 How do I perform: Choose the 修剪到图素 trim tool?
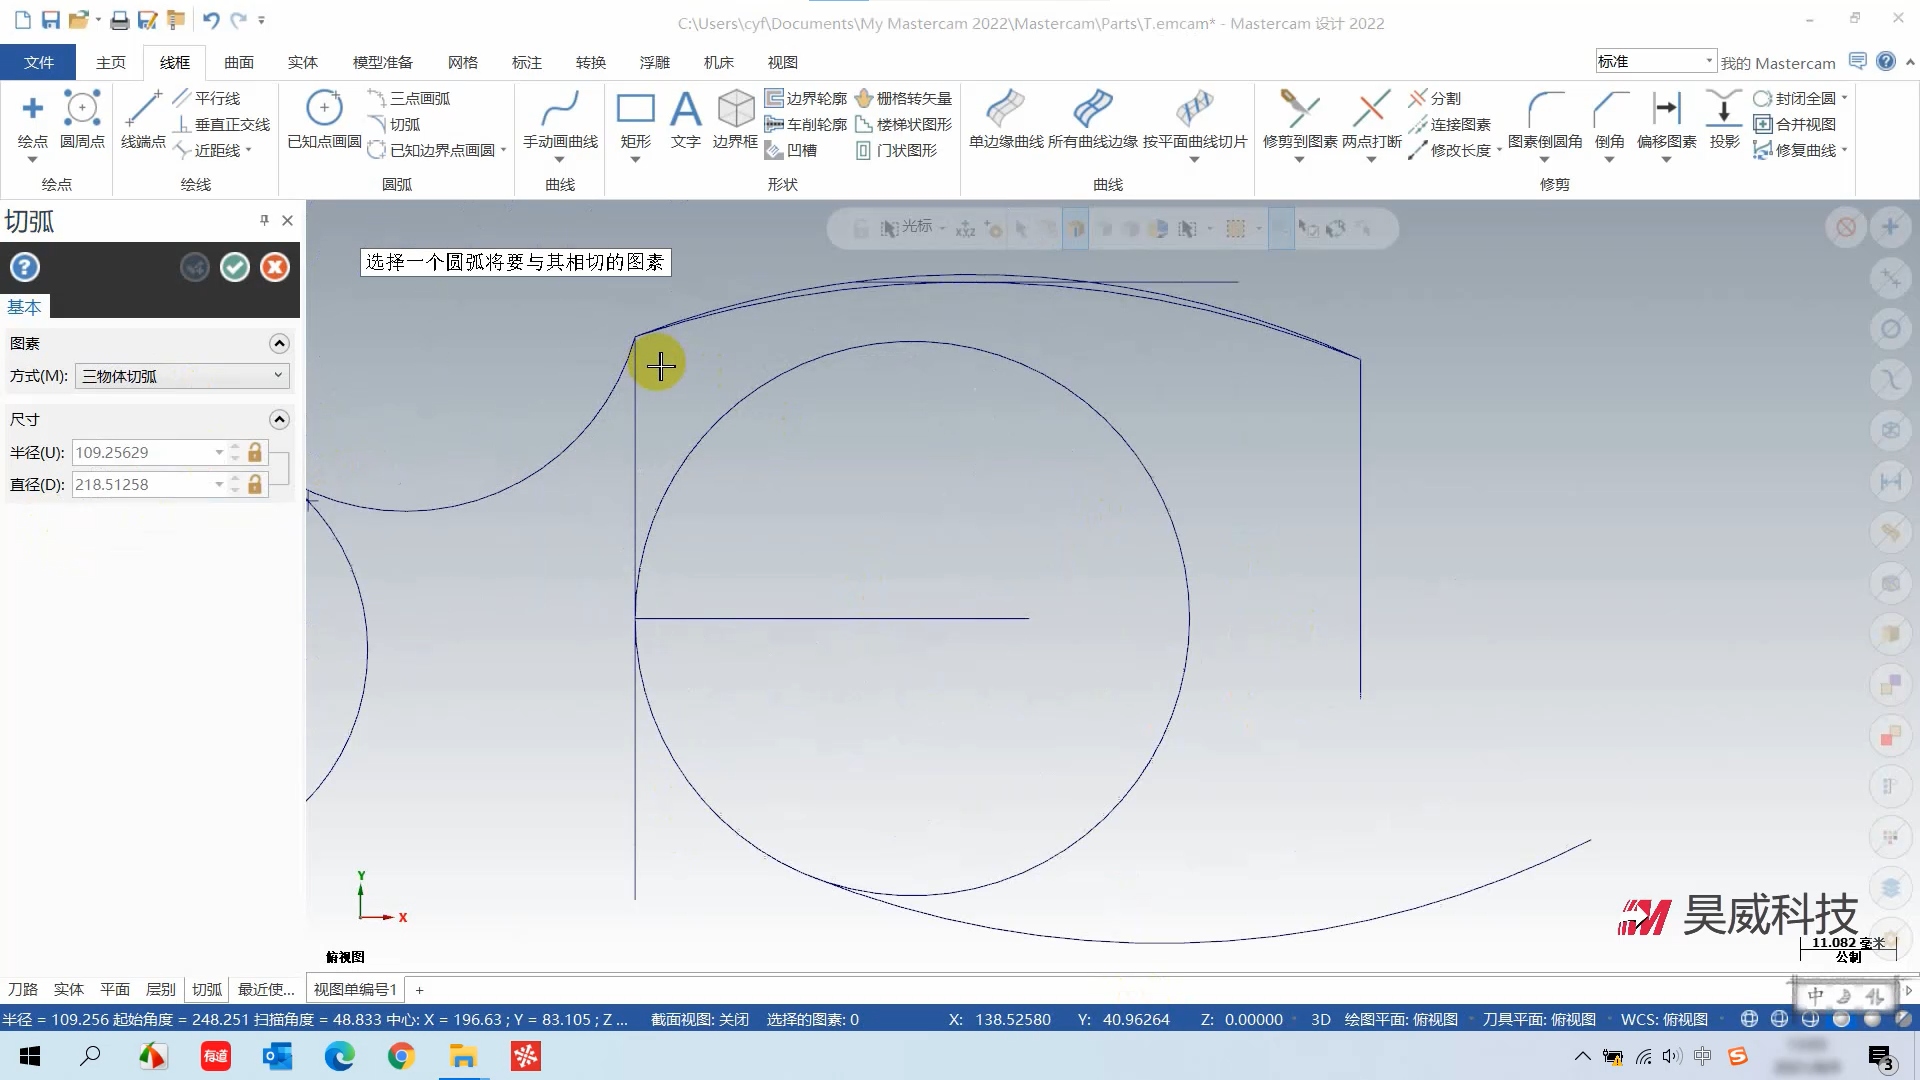(x=1299, y=118)
